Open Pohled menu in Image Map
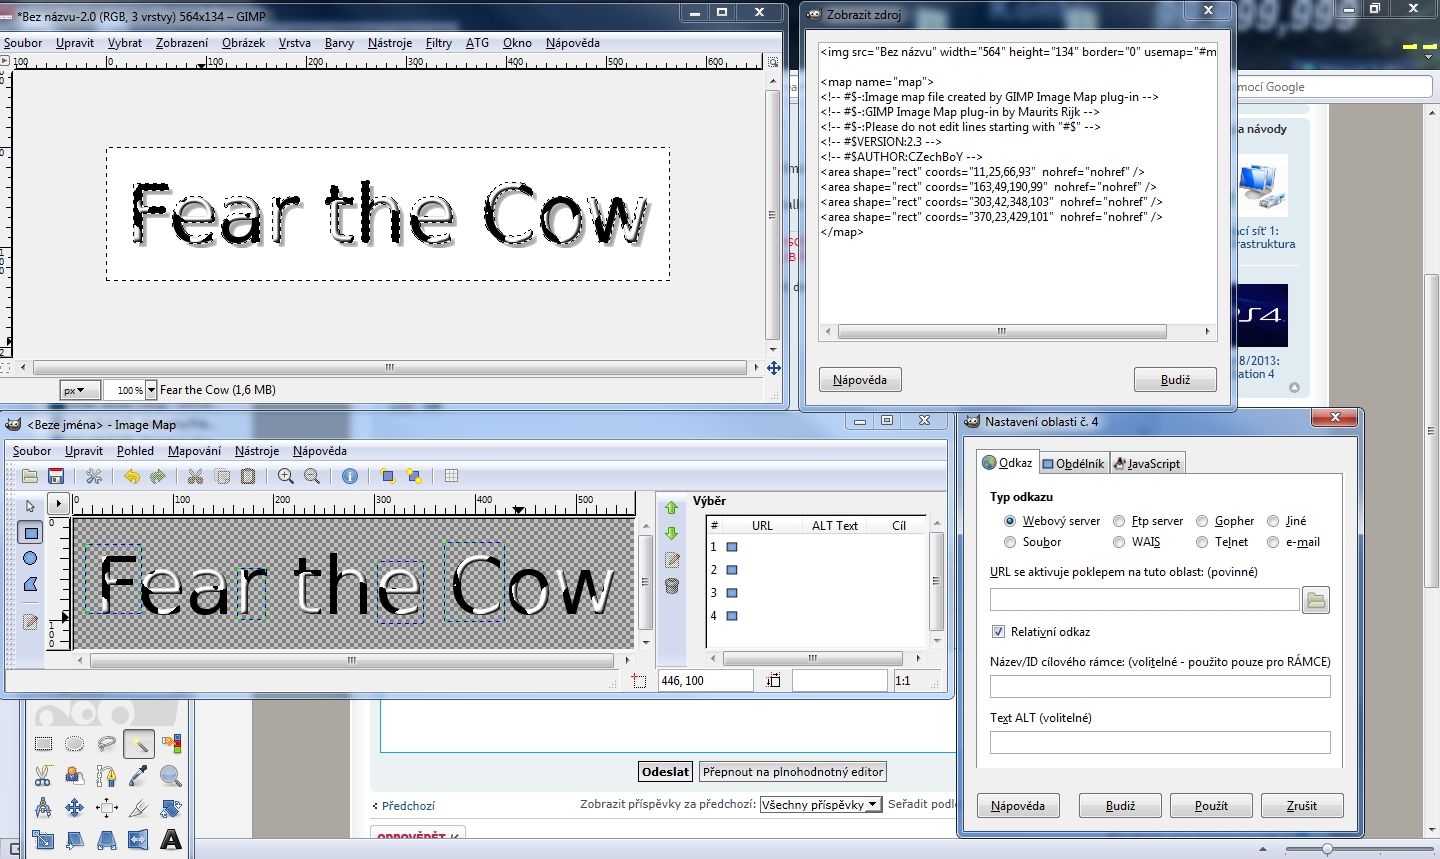 click(135, 451)
